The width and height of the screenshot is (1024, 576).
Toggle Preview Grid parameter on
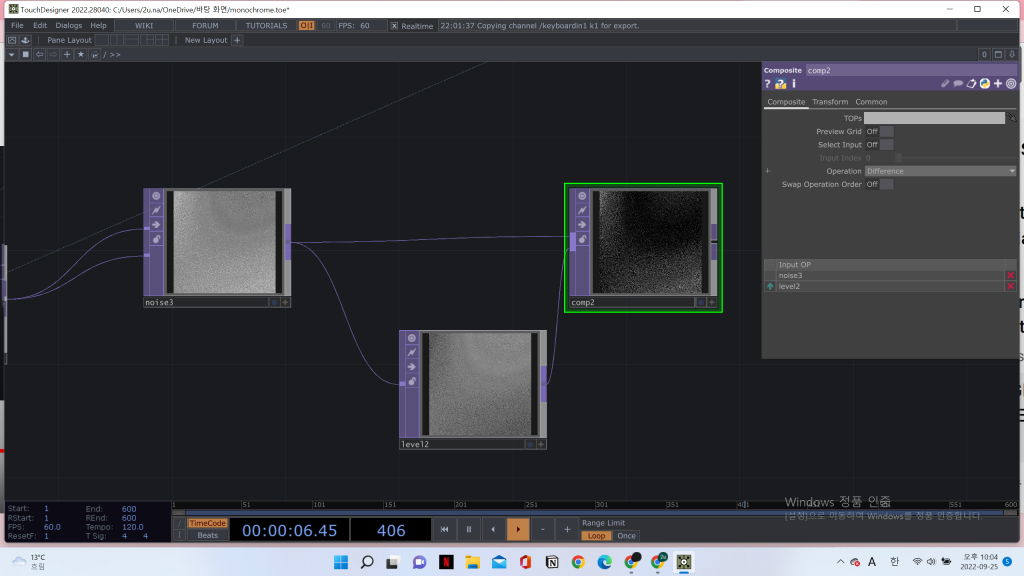[x=886, y=131]
